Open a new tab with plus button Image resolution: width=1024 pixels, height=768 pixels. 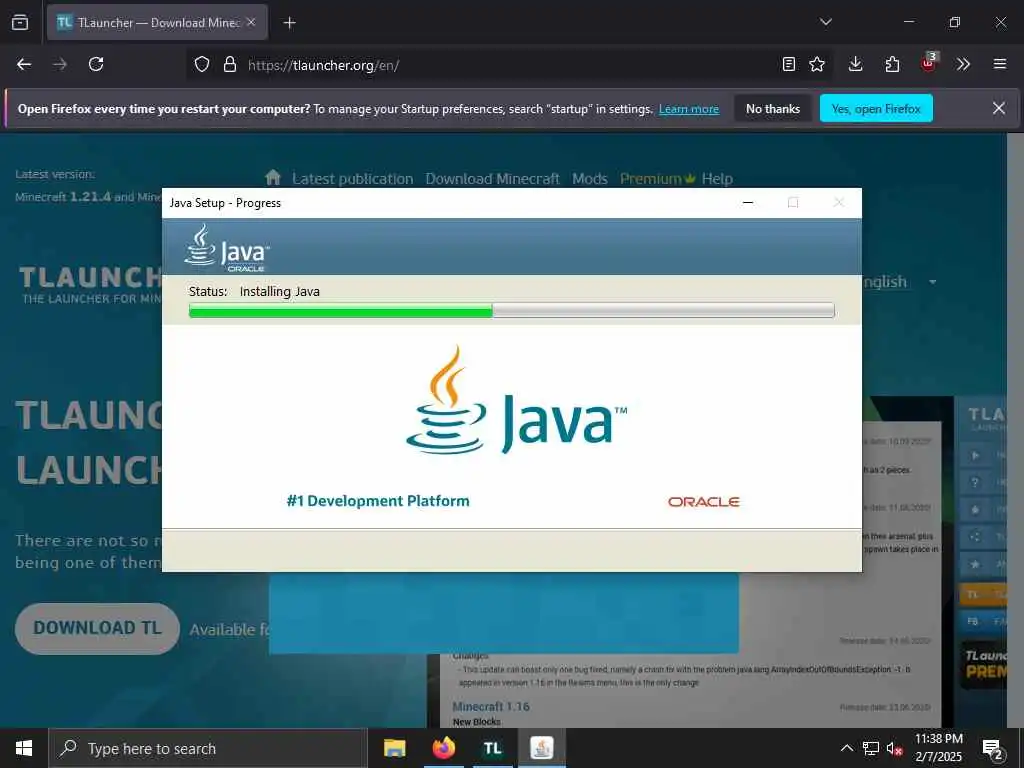[289, 23]
